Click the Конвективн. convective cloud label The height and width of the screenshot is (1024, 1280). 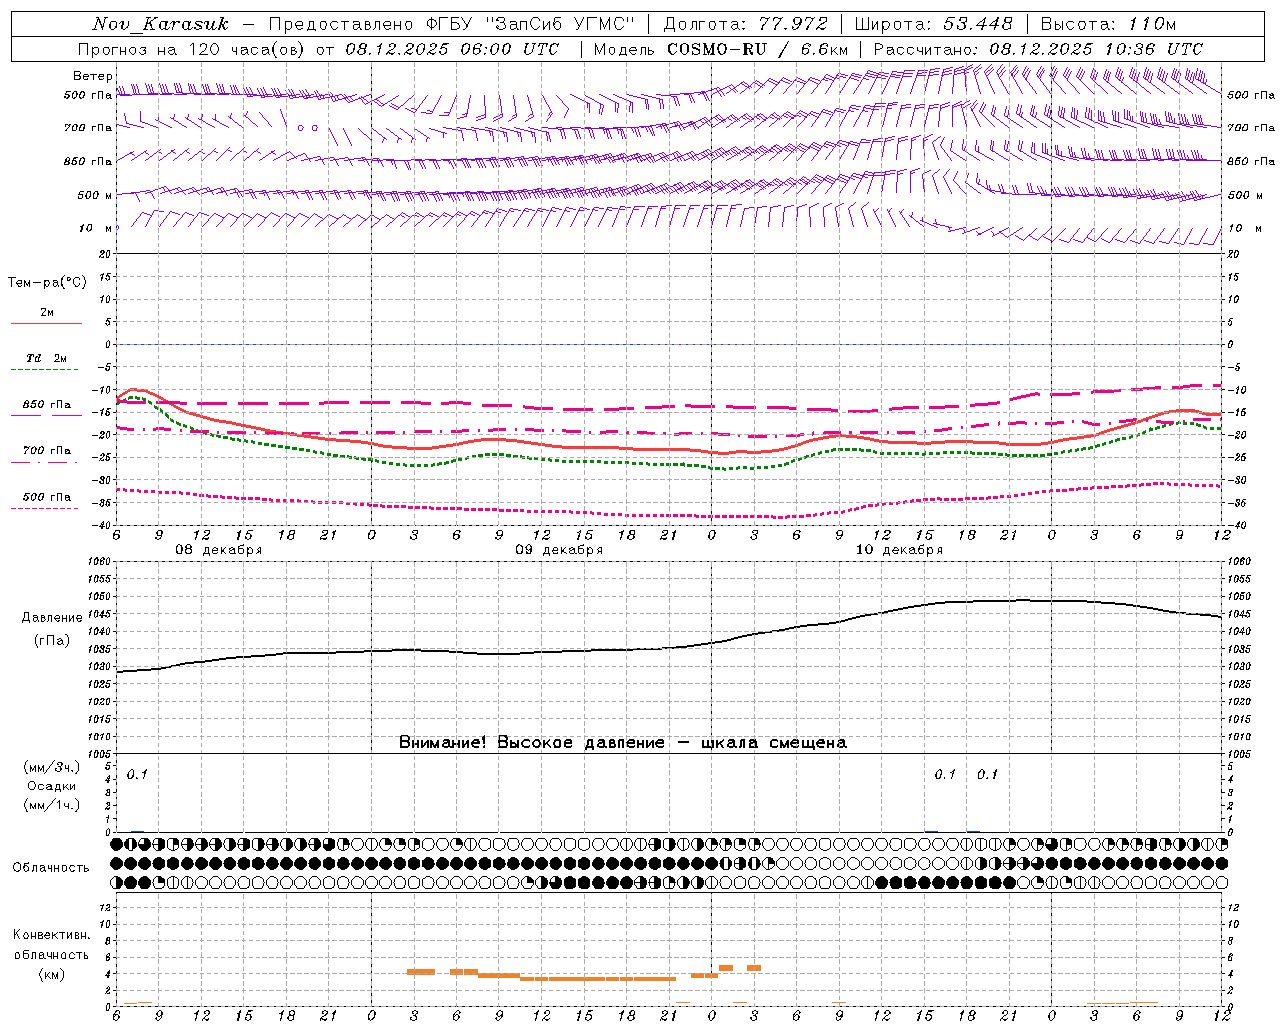(51, 935)
